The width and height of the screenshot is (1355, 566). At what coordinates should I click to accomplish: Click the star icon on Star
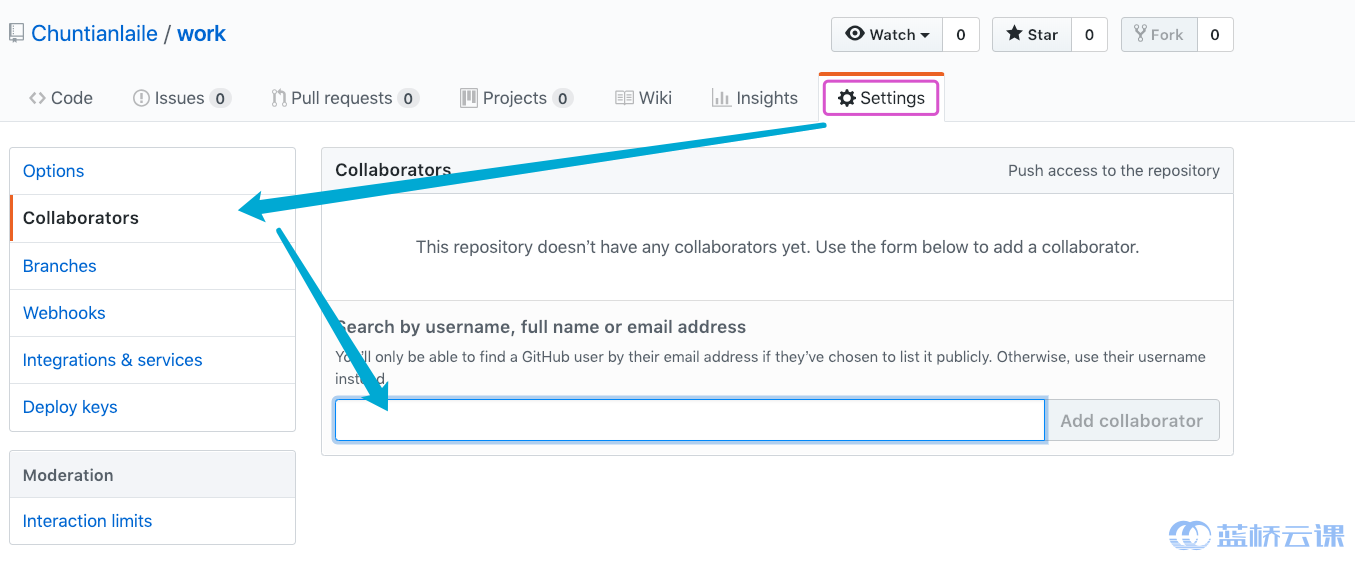pos(1014,33)
